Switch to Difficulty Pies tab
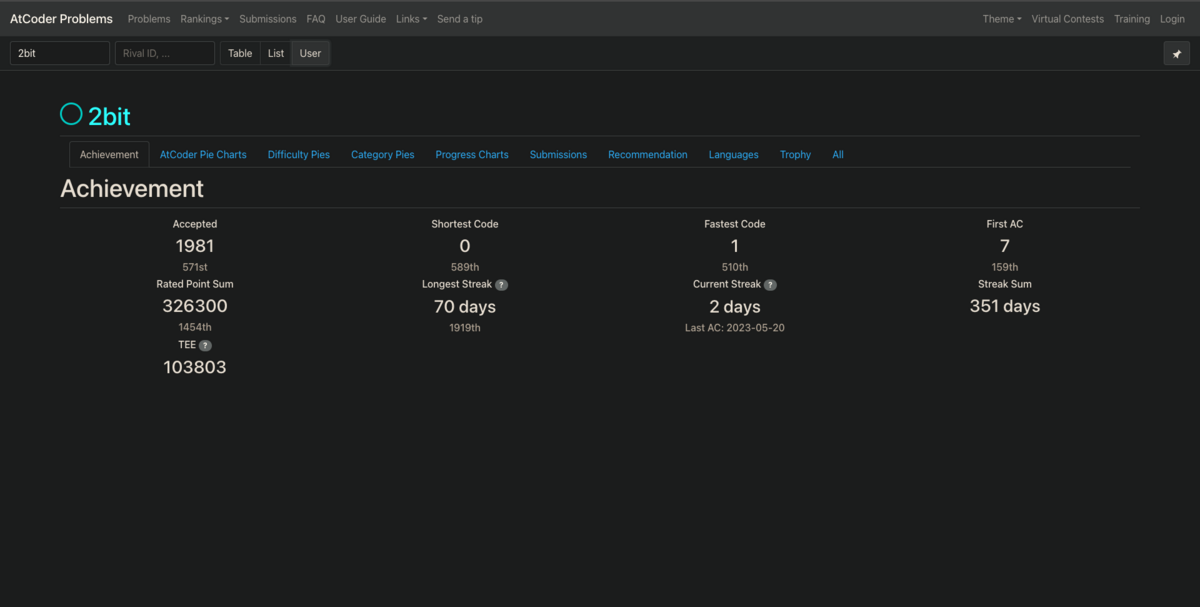The height and width of the screenshot is (607, 1200). [x=299, y=154]
